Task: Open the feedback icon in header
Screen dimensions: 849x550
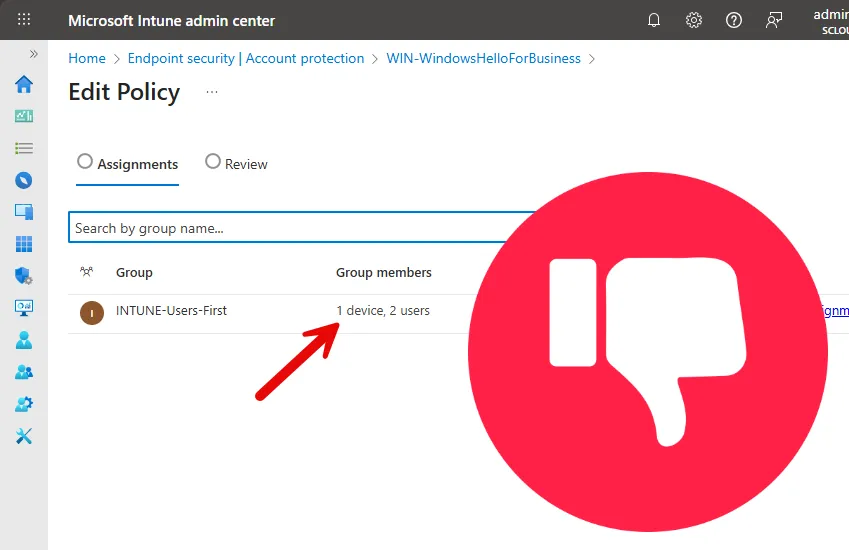Action: 774,21
